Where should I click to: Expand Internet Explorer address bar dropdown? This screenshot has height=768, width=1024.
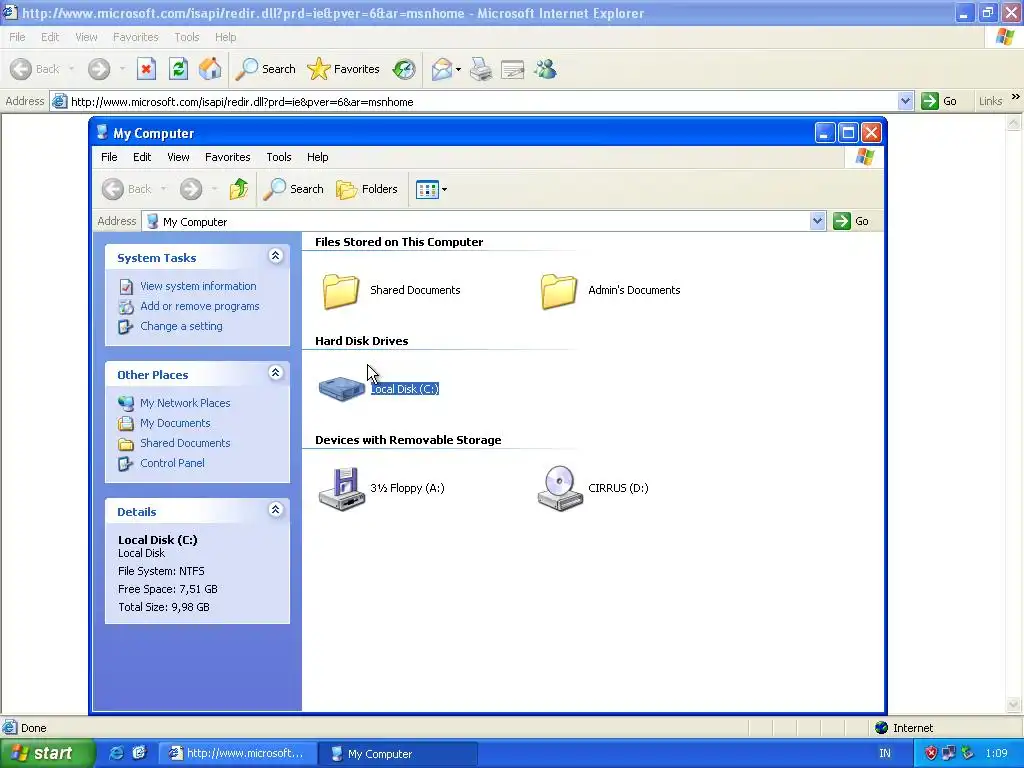pyautogui.click(x=905, y=101)
